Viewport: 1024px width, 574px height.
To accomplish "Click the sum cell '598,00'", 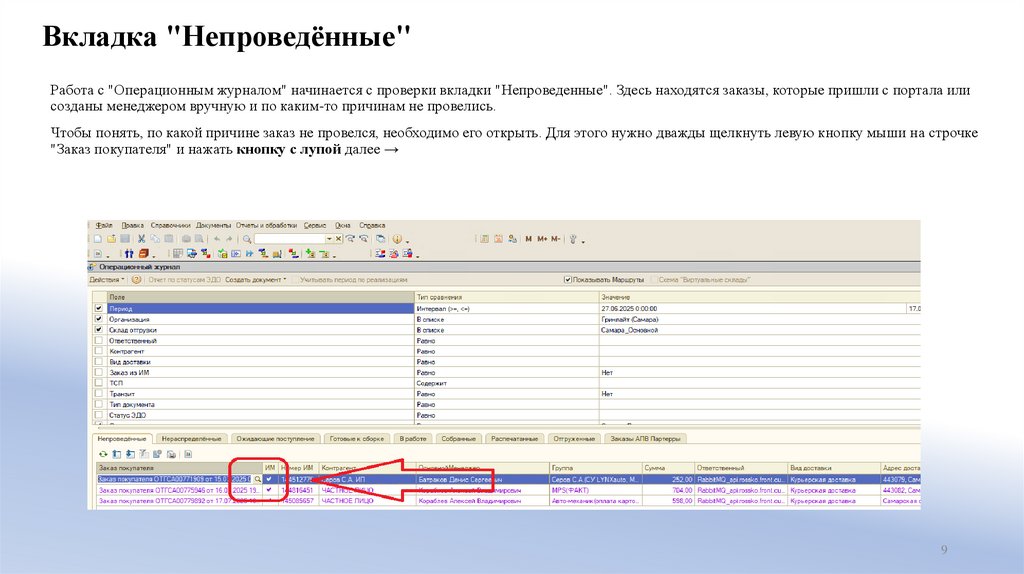I will pos(667,501).
